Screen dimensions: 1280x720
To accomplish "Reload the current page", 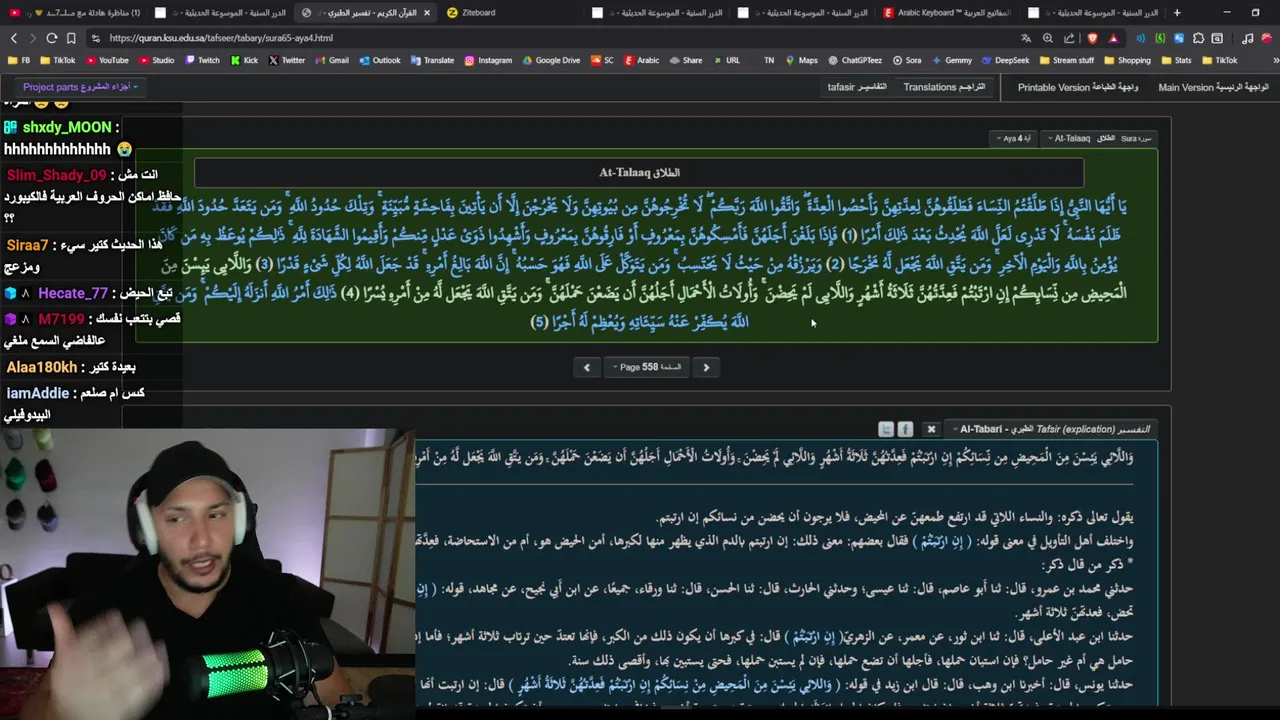I will (52, 38).
